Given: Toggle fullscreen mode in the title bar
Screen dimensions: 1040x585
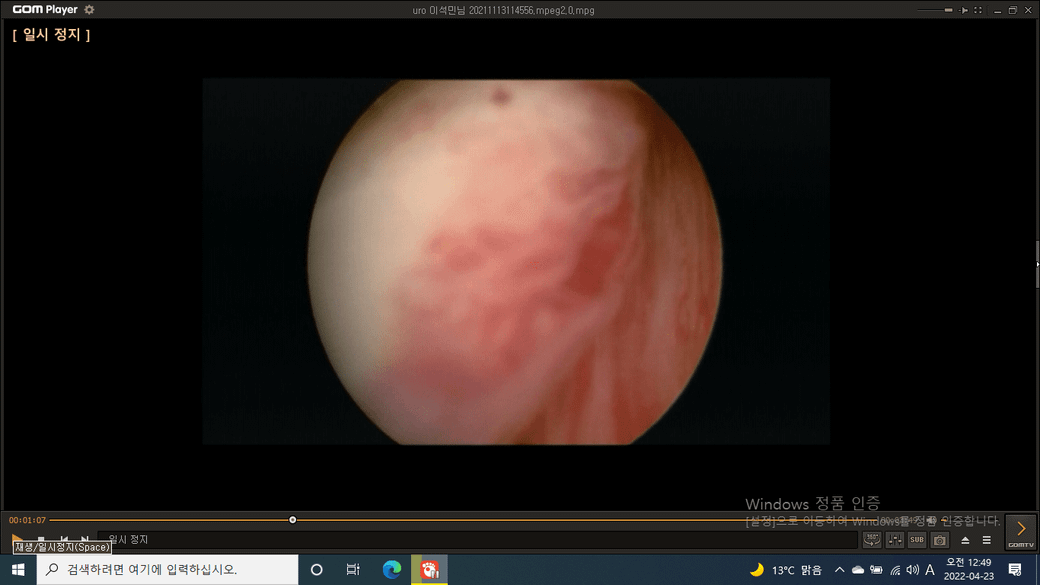Looking at the screenshot, I should pyautogui.click(x=978, y=10).
